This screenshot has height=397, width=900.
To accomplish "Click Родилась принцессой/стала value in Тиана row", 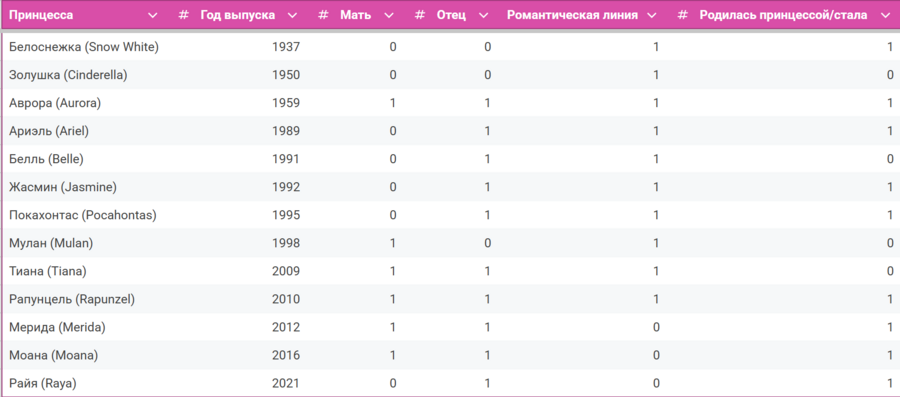I will click(890, 271).
